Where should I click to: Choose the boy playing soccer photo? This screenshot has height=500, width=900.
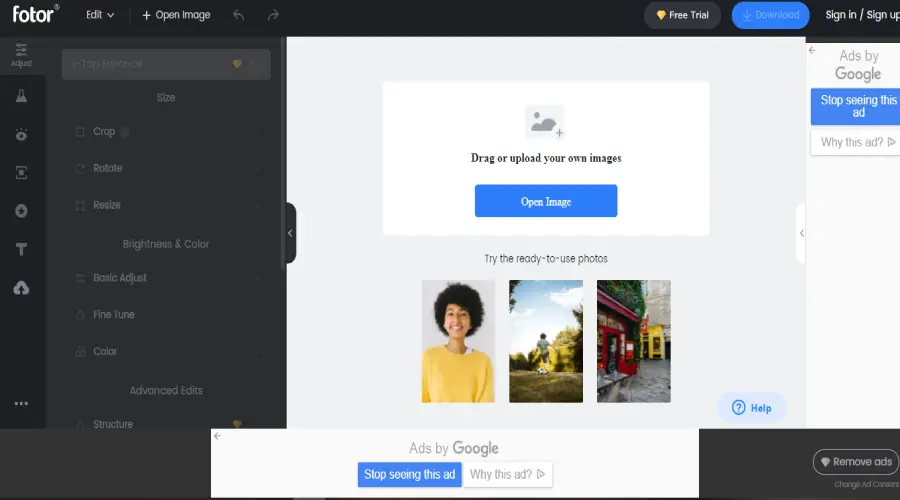tap(546, 342)
